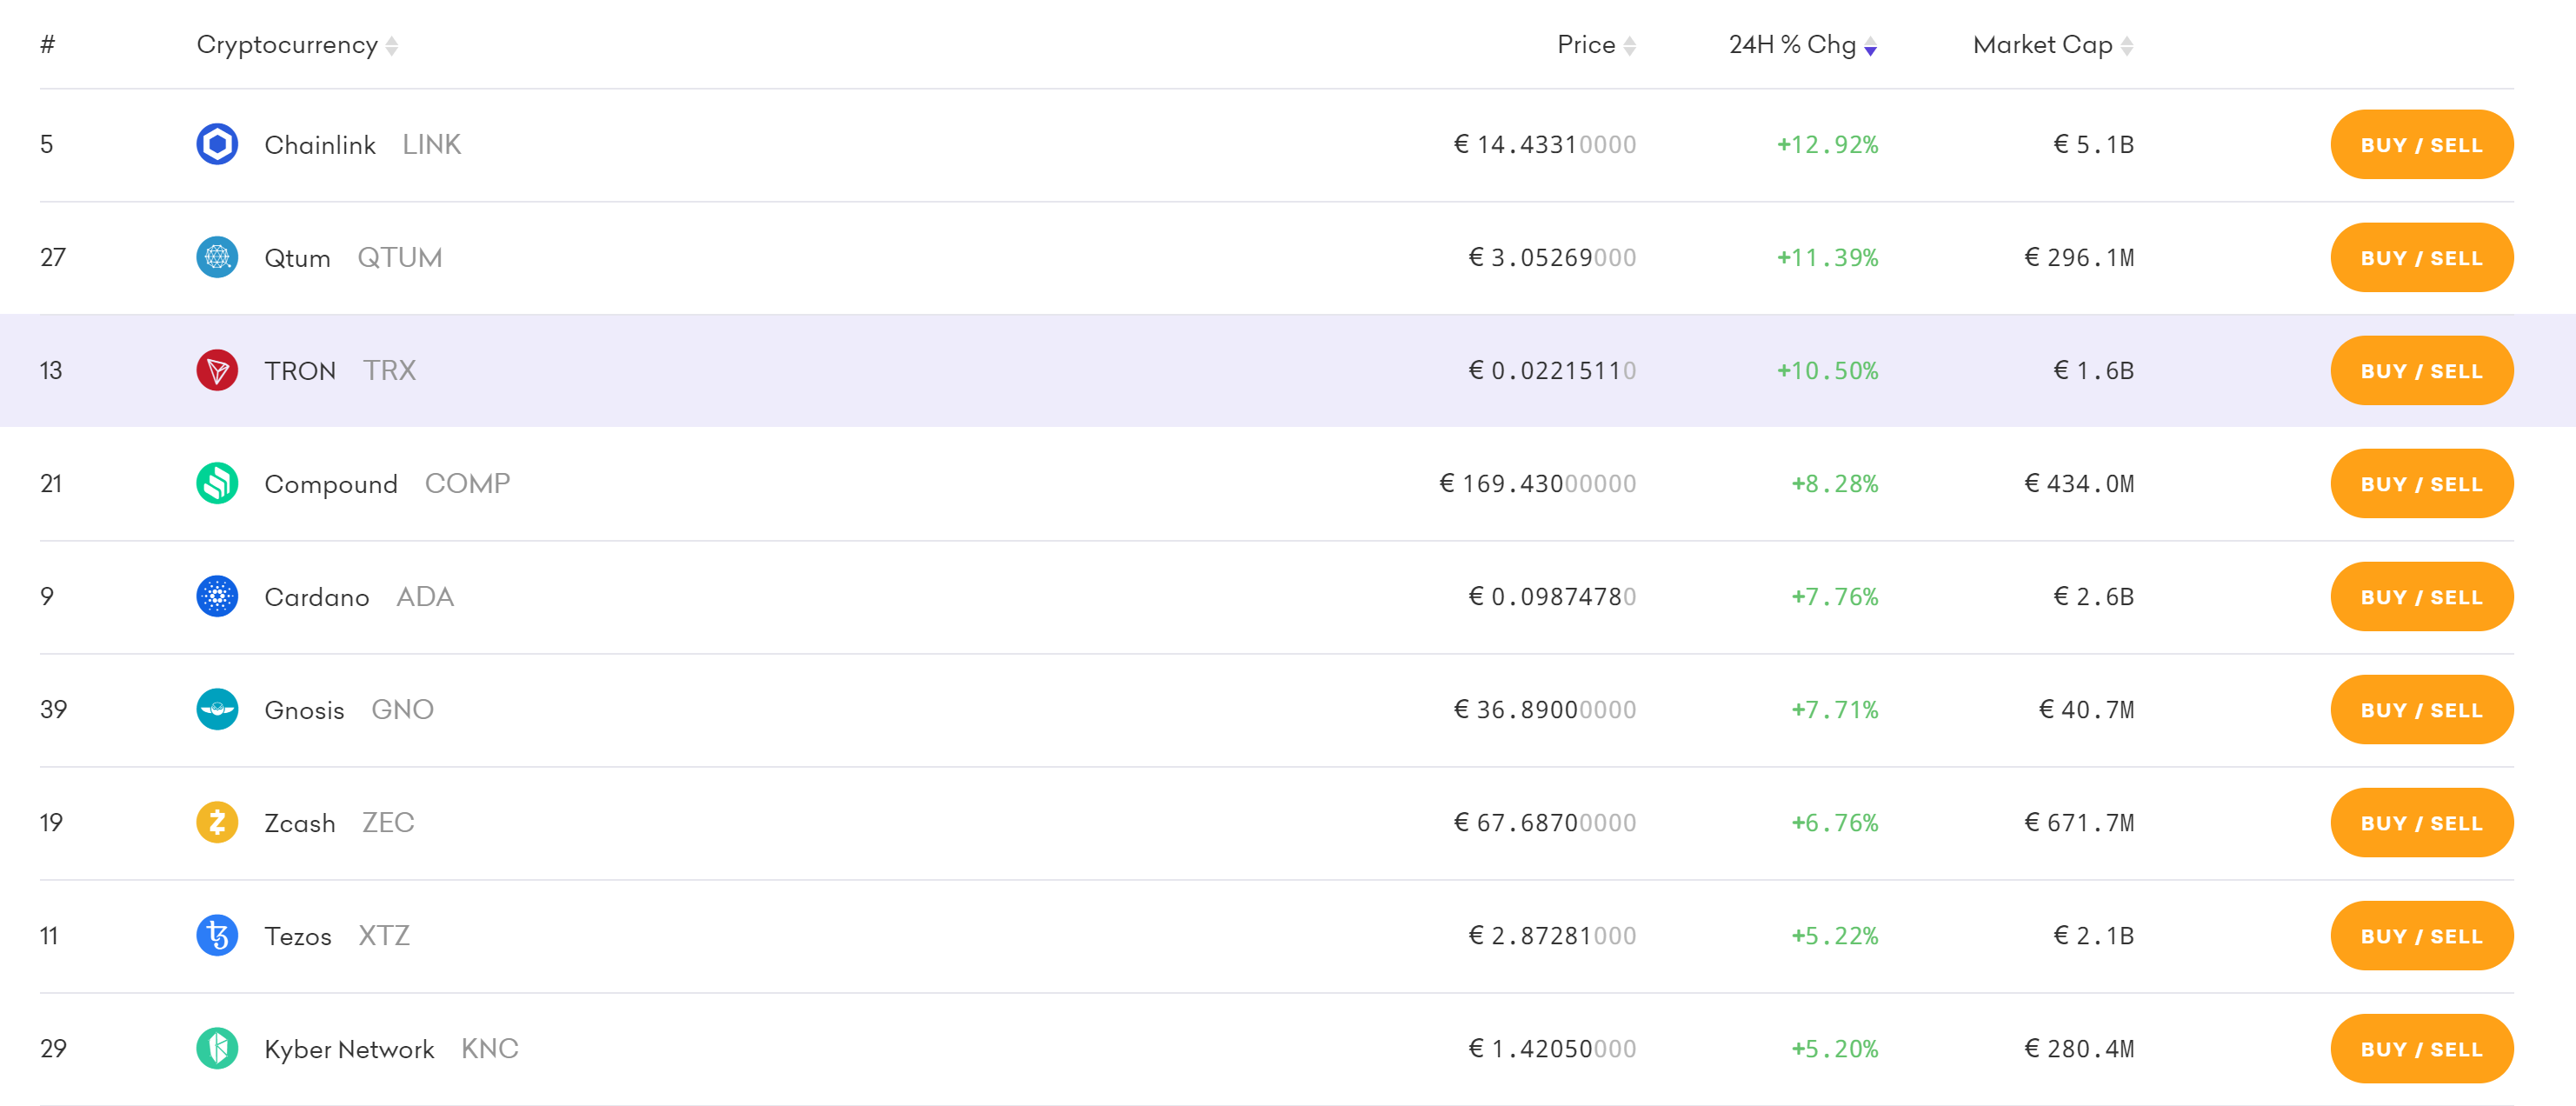Click the COMP ticker symbol

pos(467,484)
